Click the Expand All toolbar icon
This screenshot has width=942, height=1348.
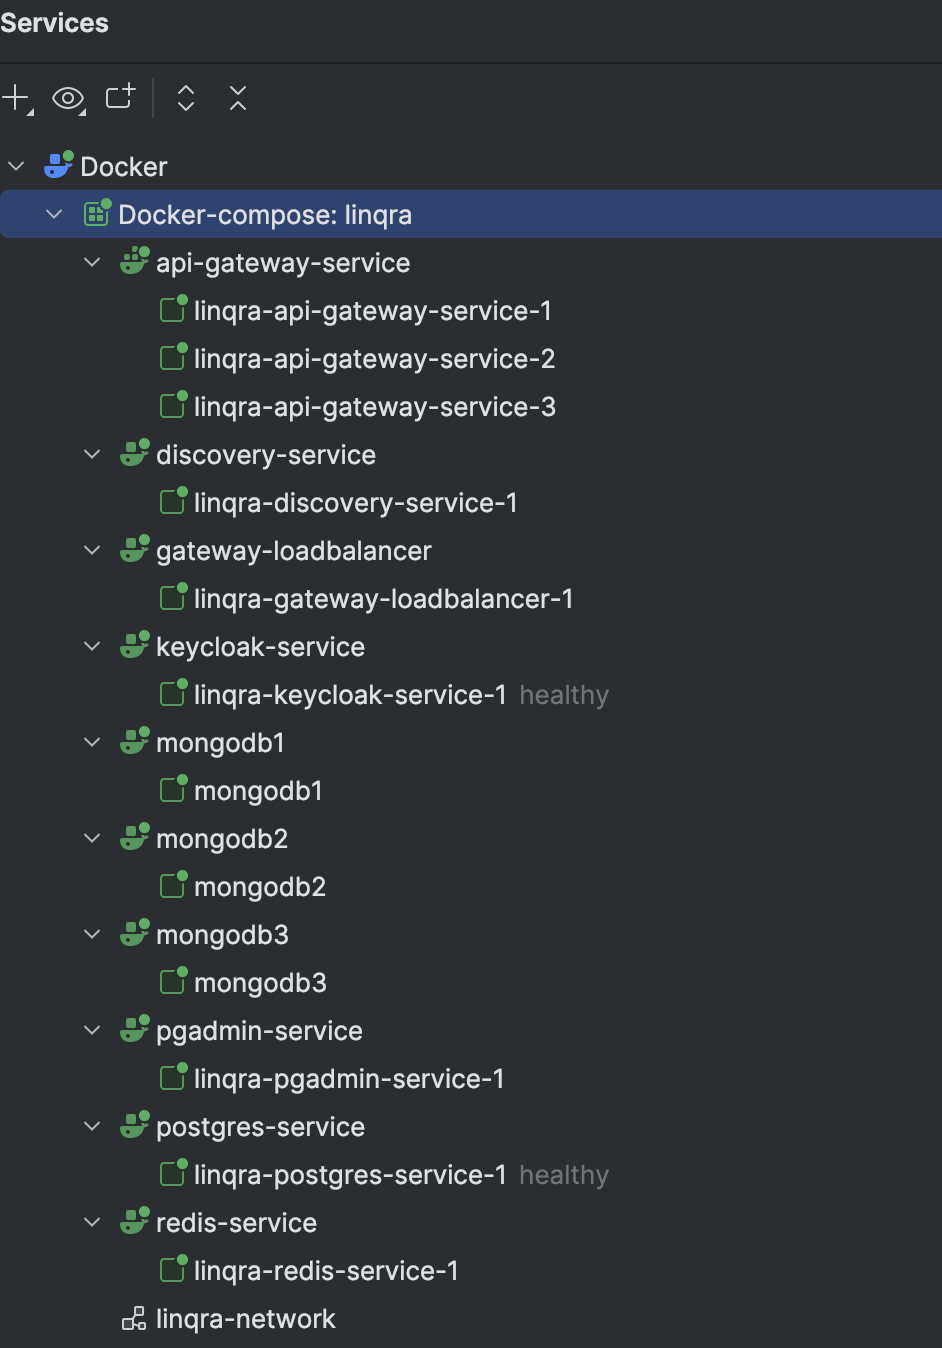click(x=186, y=98)
